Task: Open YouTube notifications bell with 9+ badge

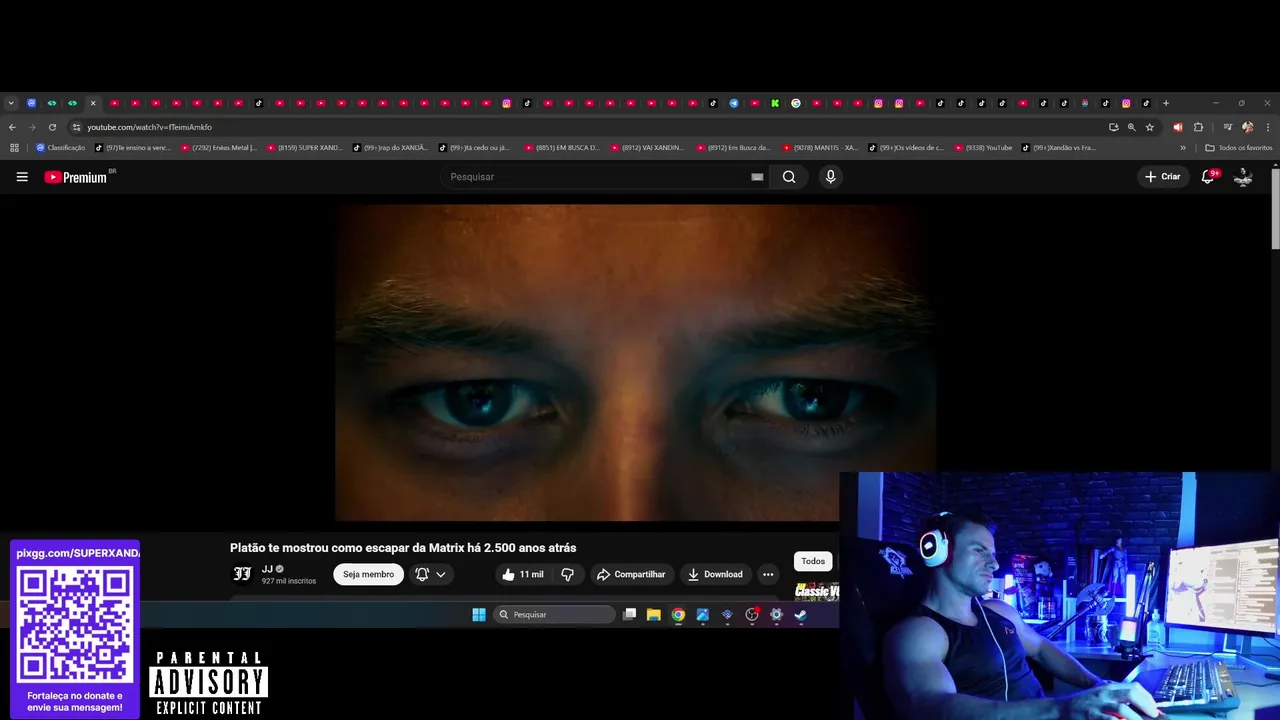Action: (x=1208, y=176)
